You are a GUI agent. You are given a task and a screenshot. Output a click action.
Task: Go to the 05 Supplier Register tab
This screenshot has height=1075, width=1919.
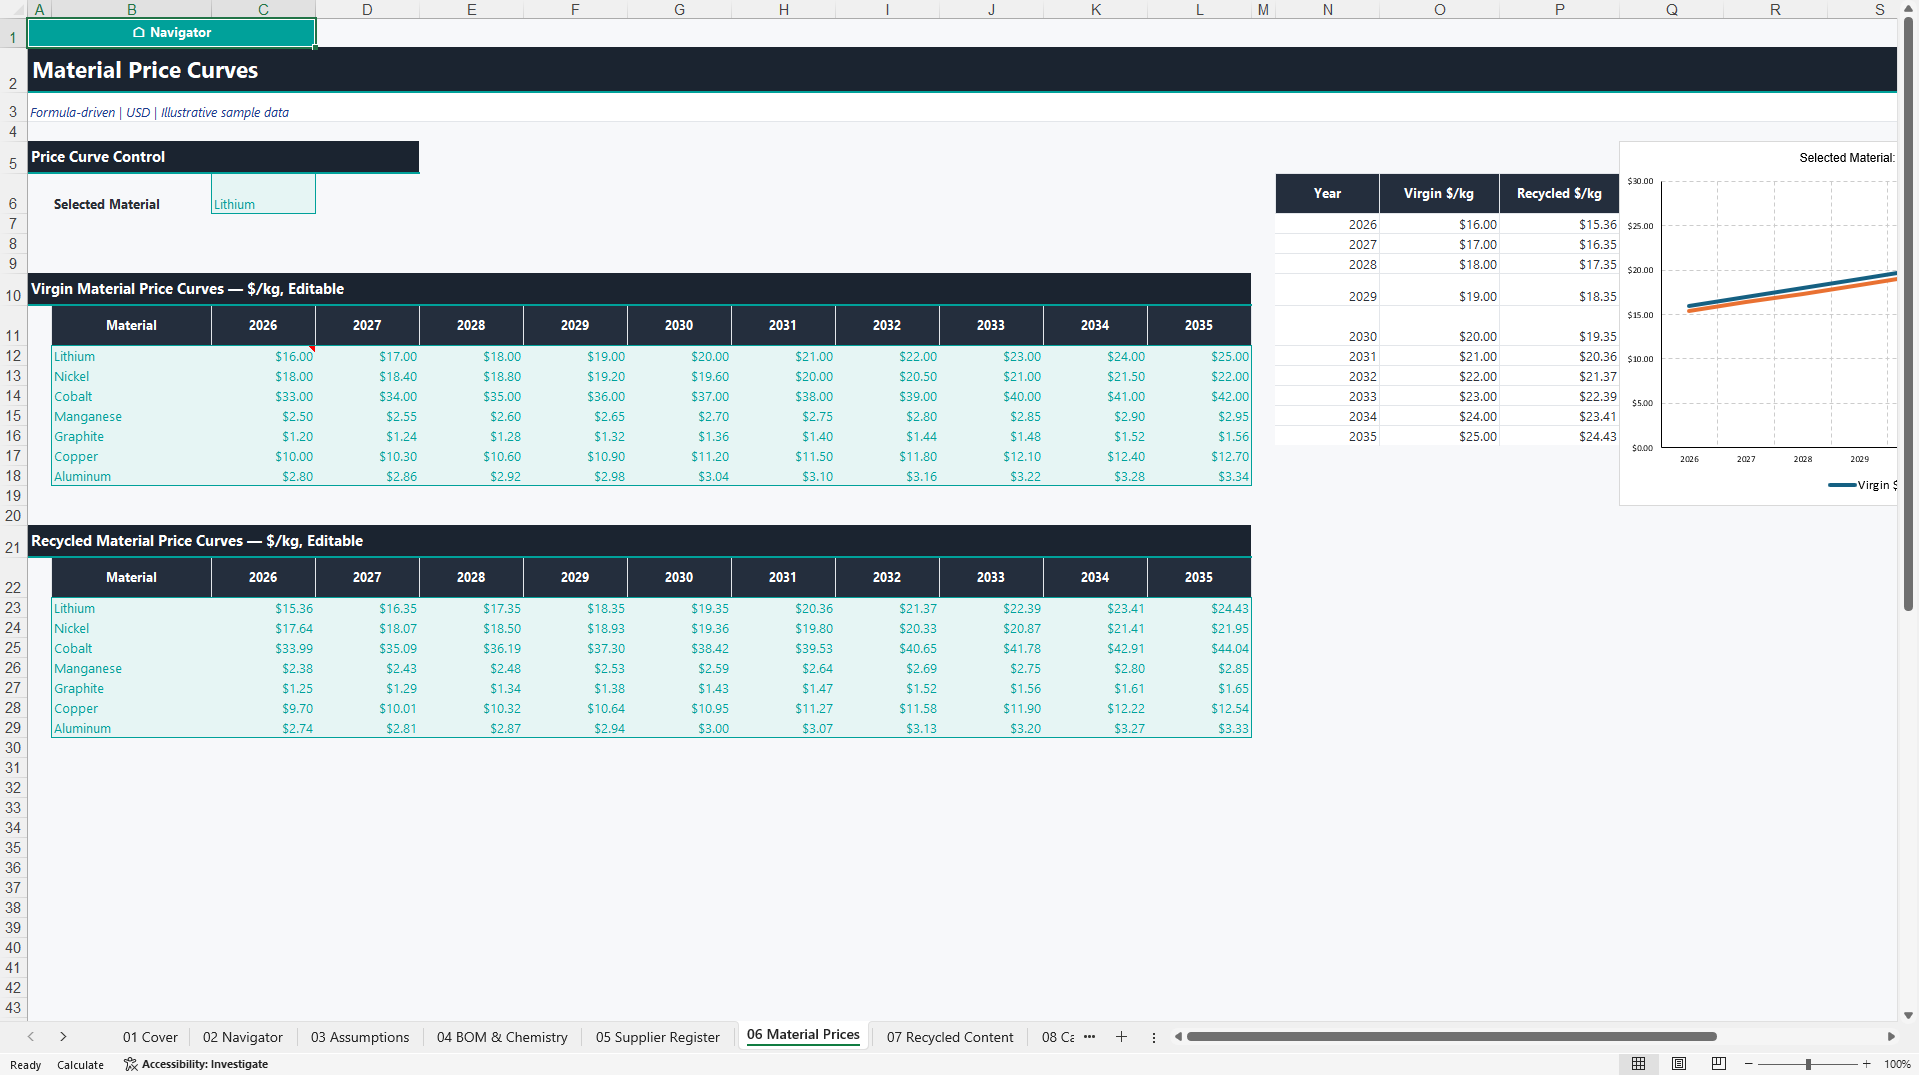657,1037
